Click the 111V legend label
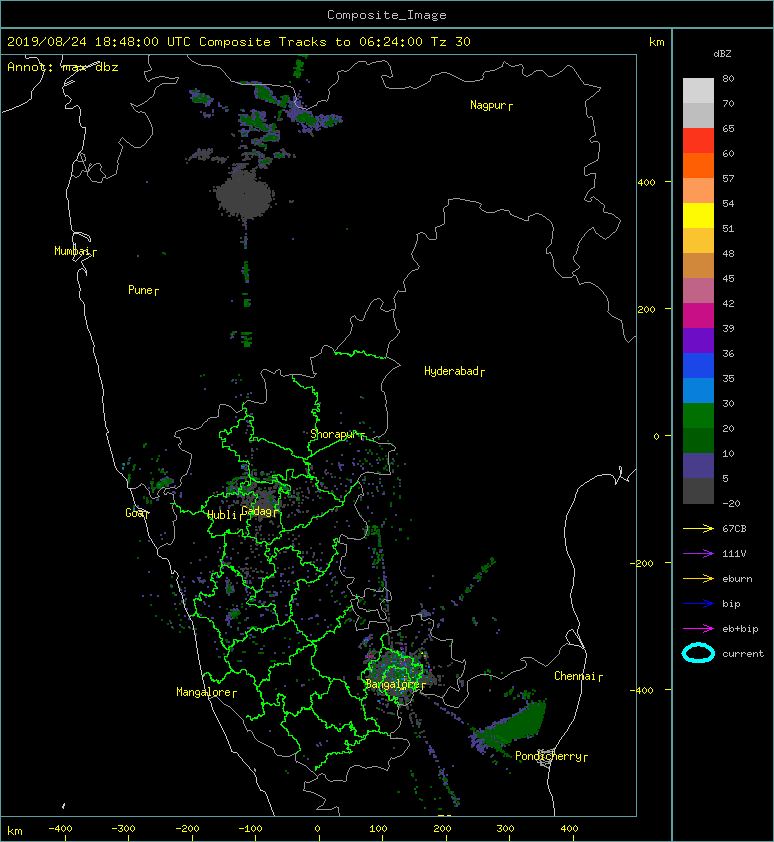Screen dimensions: 774x842 734,554
